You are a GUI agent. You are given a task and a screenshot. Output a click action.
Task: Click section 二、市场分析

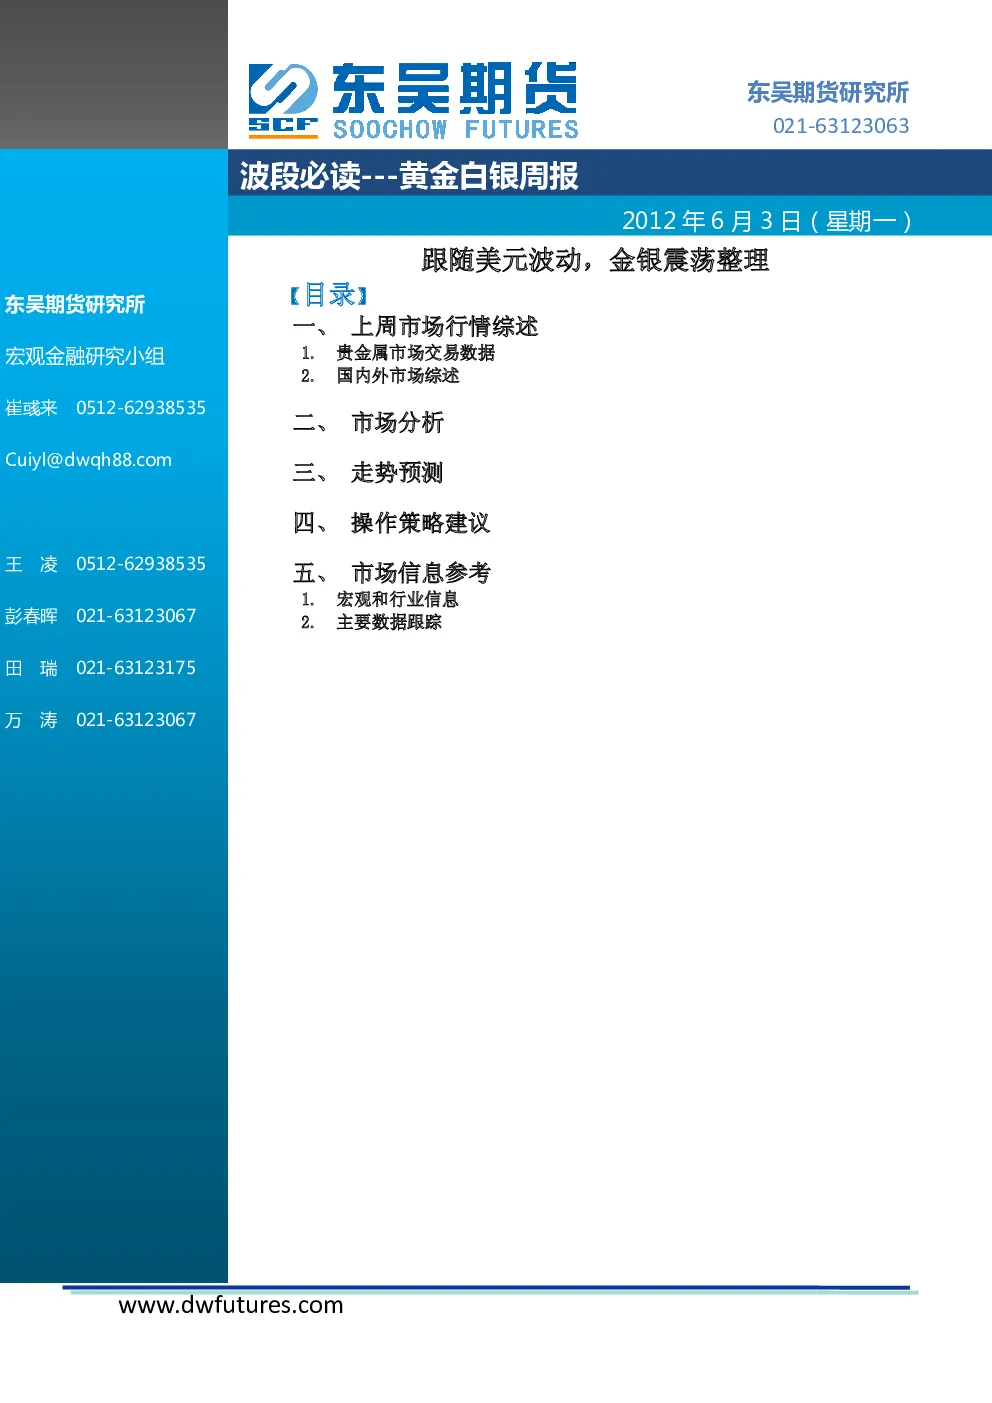pyautogui.click(x=368, y=422)
